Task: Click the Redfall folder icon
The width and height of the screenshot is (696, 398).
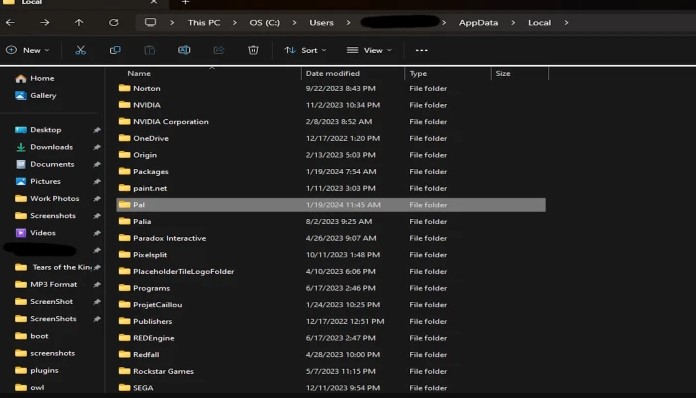Action: click(125, 355)
